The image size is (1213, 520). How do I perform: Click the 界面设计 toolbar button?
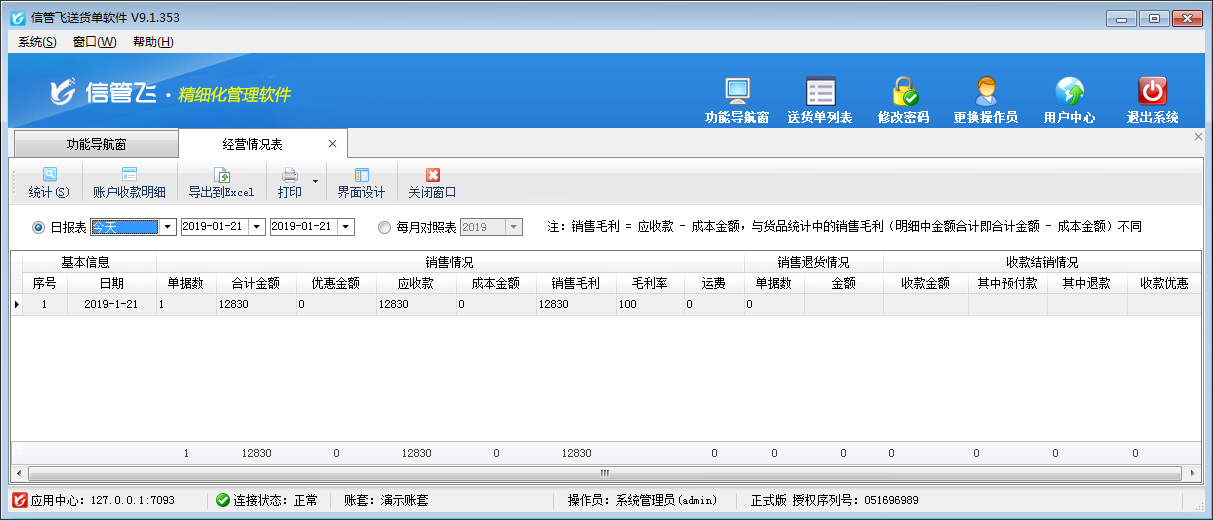pos(361,183)
